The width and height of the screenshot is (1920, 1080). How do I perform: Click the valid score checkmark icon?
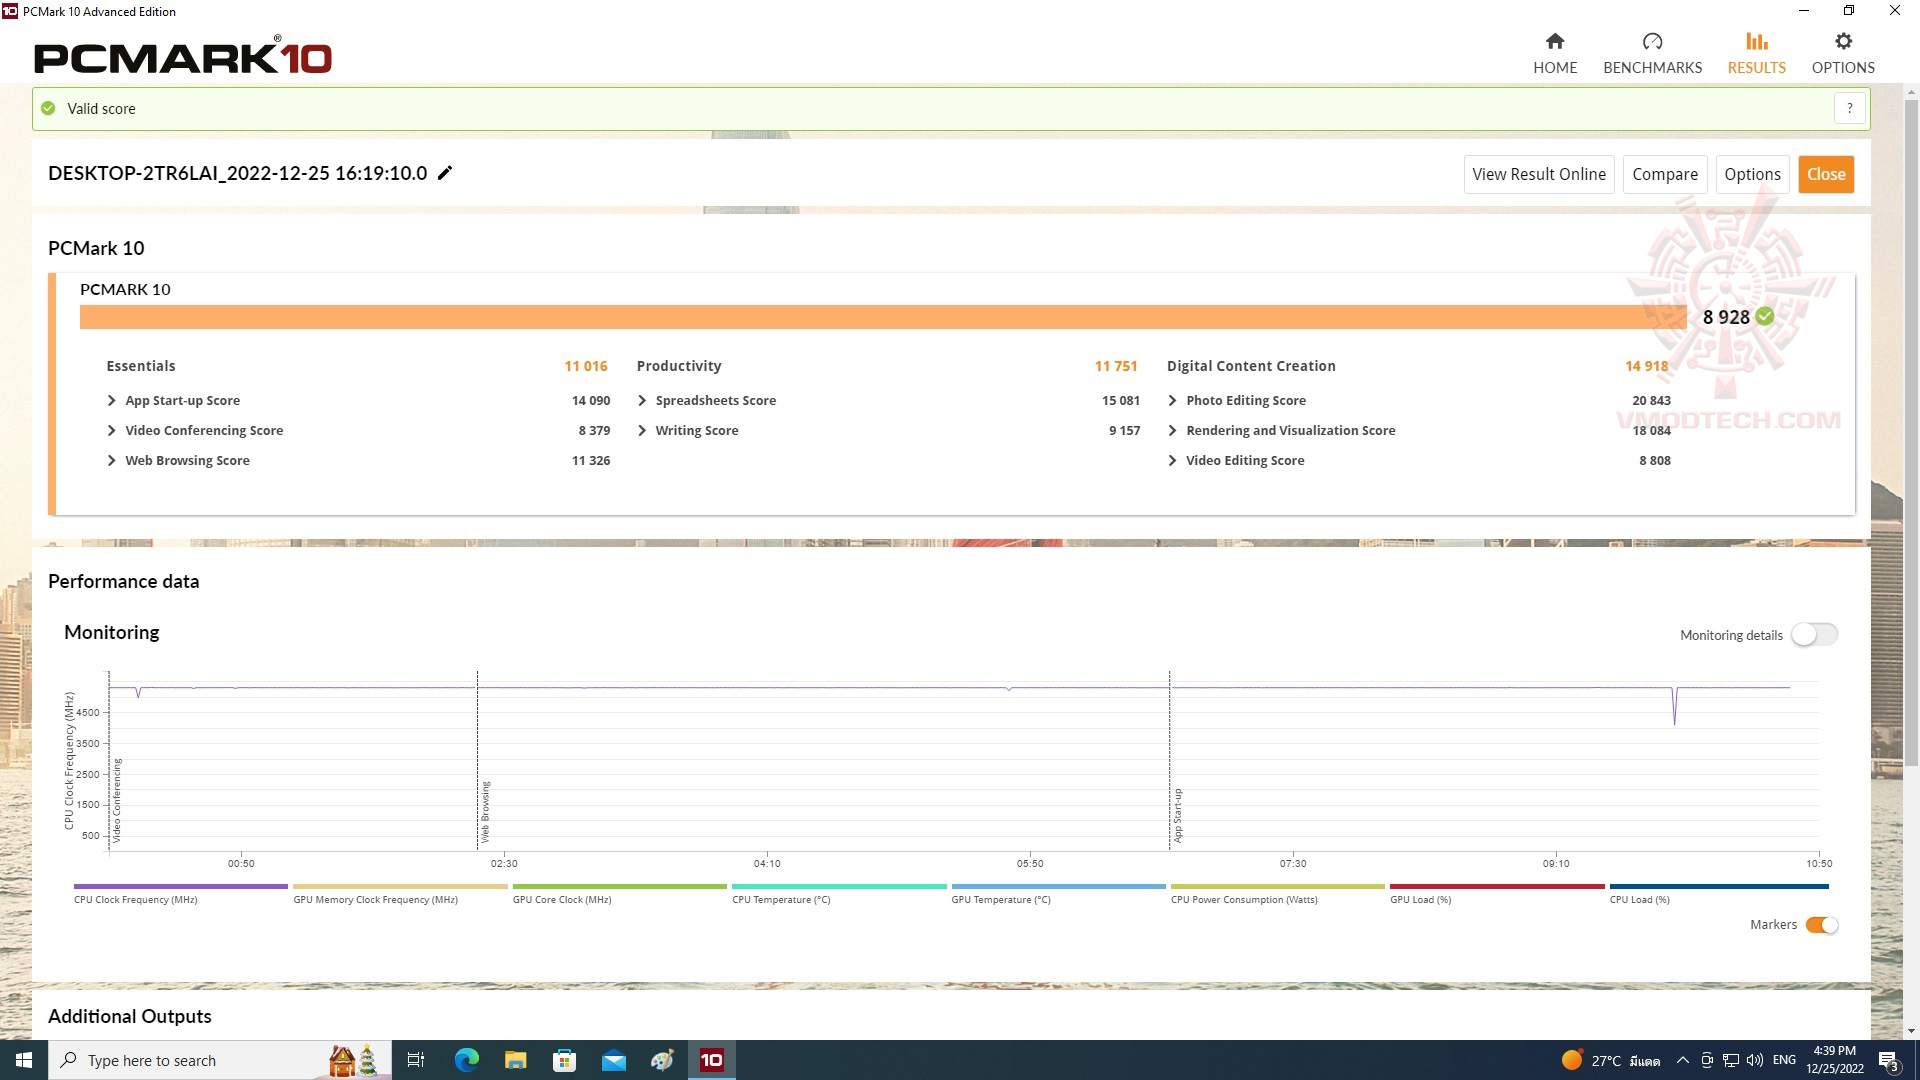coord(49,108)
